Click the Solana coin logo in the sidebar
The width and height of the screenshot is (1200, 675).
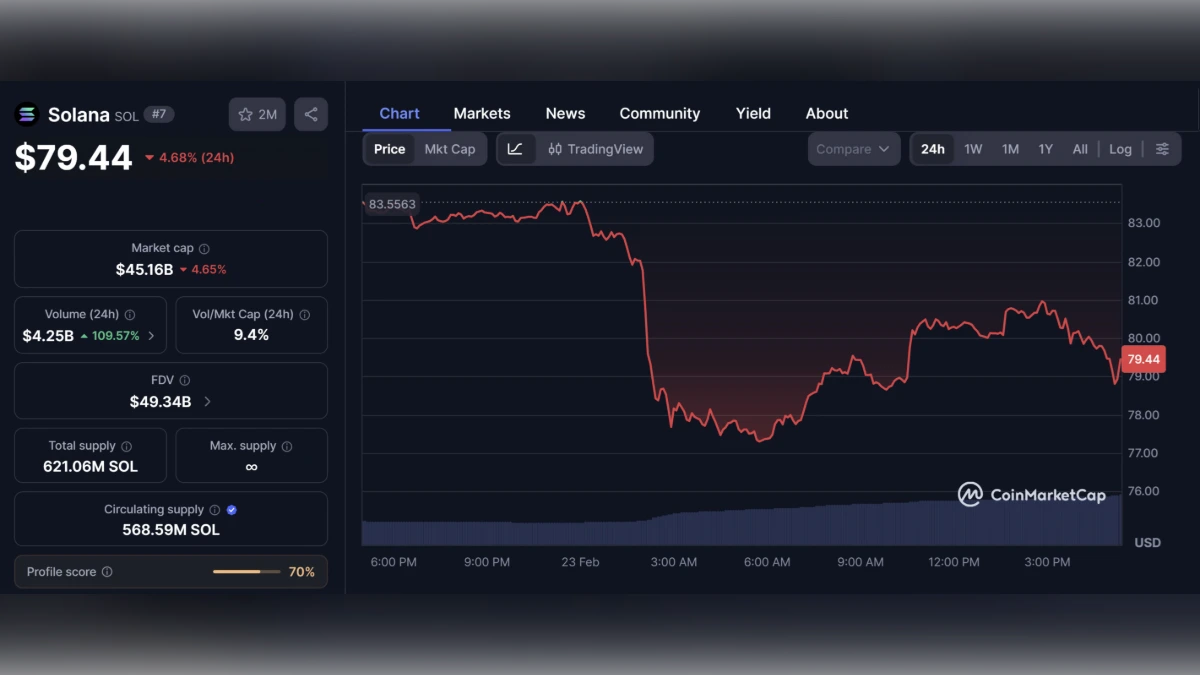pyautogui.click(x=25, y=114)
